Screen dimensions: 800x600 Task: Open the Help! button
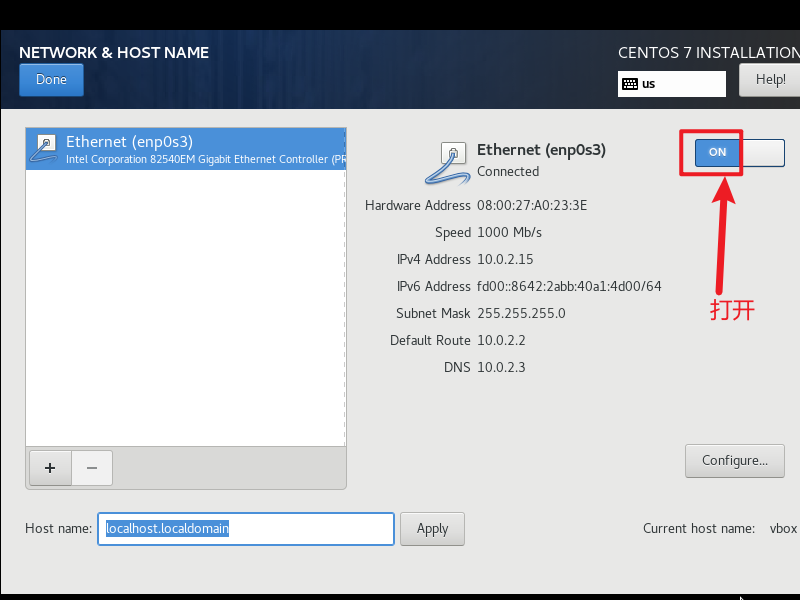point(769,80)
